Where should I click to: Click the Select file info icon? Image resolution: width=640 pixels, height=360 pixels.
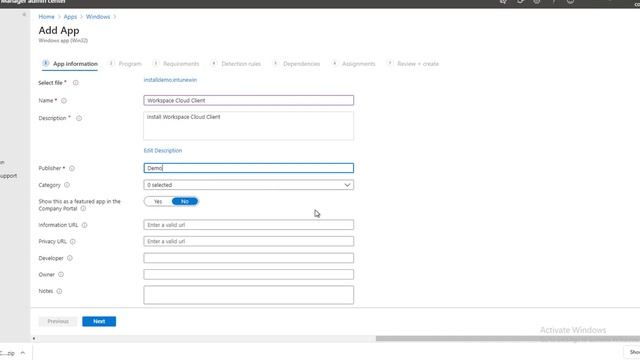click(76, 83)
